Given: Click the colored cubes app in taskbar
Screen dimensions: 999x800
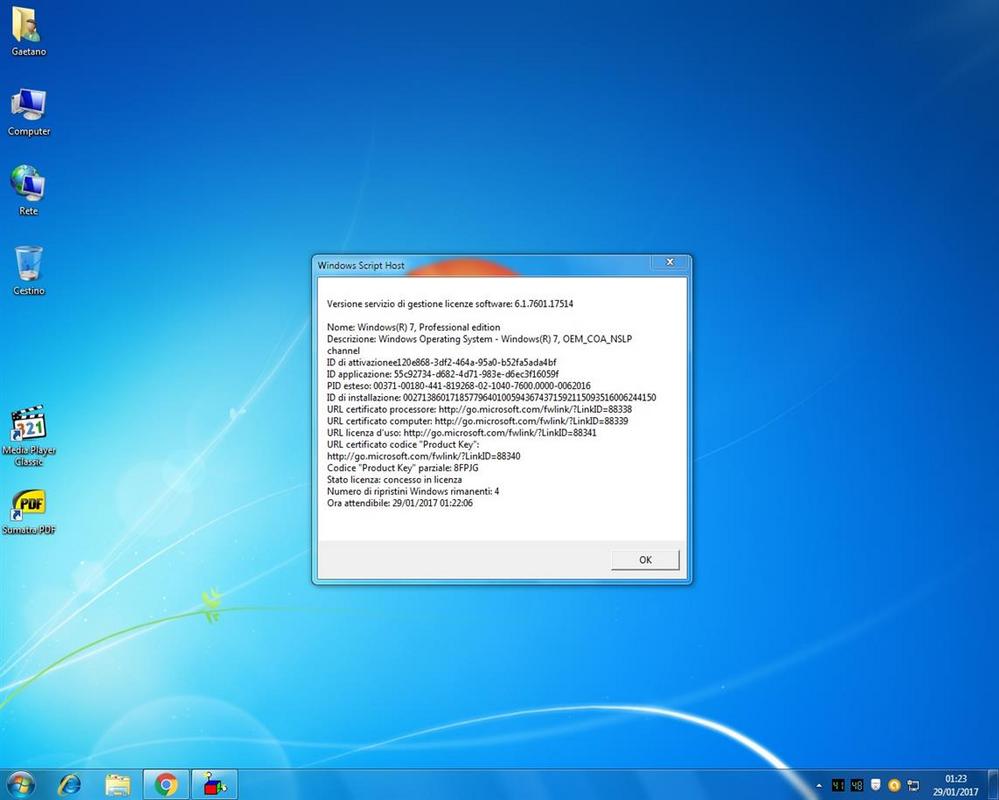Looking at the screenshot, I should pos(215,785).
